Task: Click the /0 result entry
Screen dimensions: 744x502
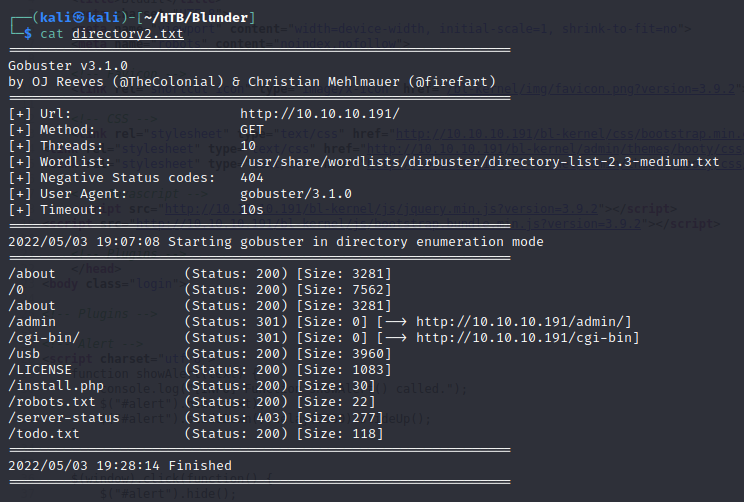Action: point(16,289)
